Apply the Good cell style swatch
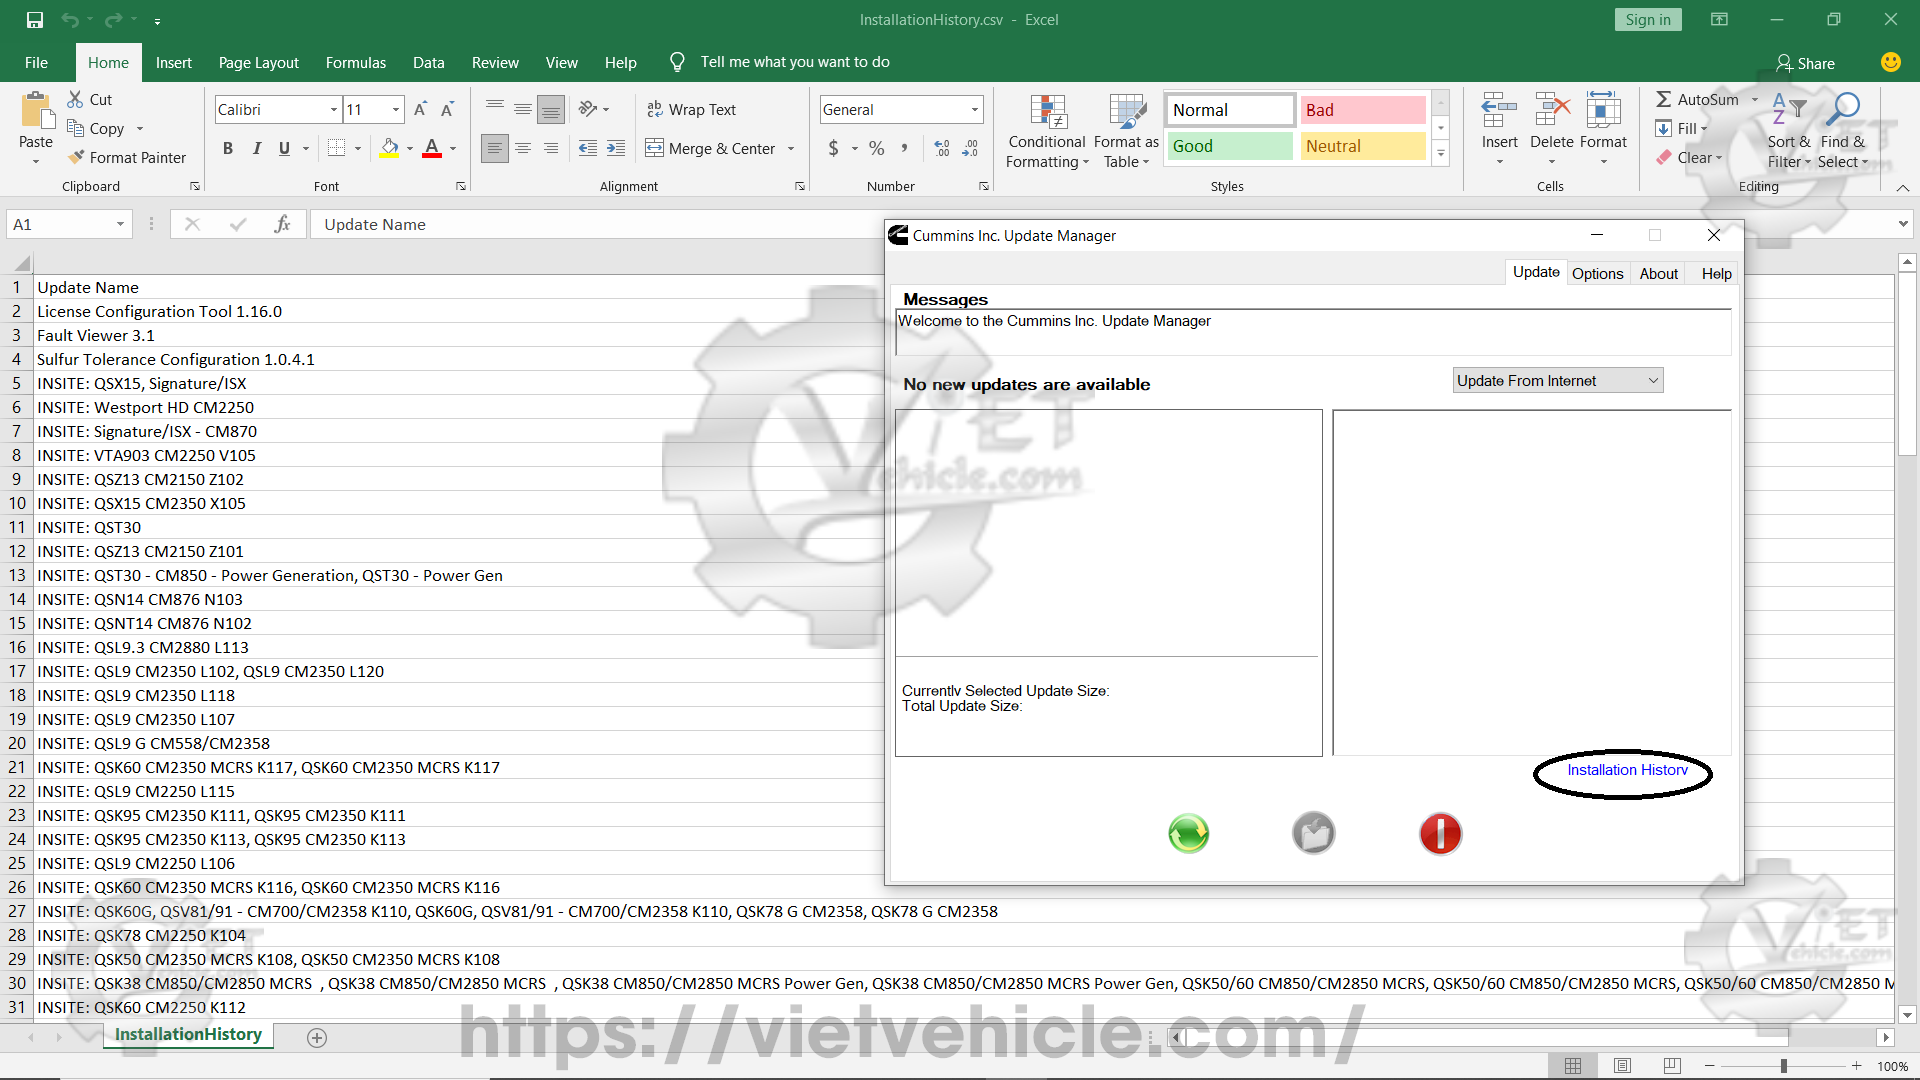 [x=1229, y=146]
